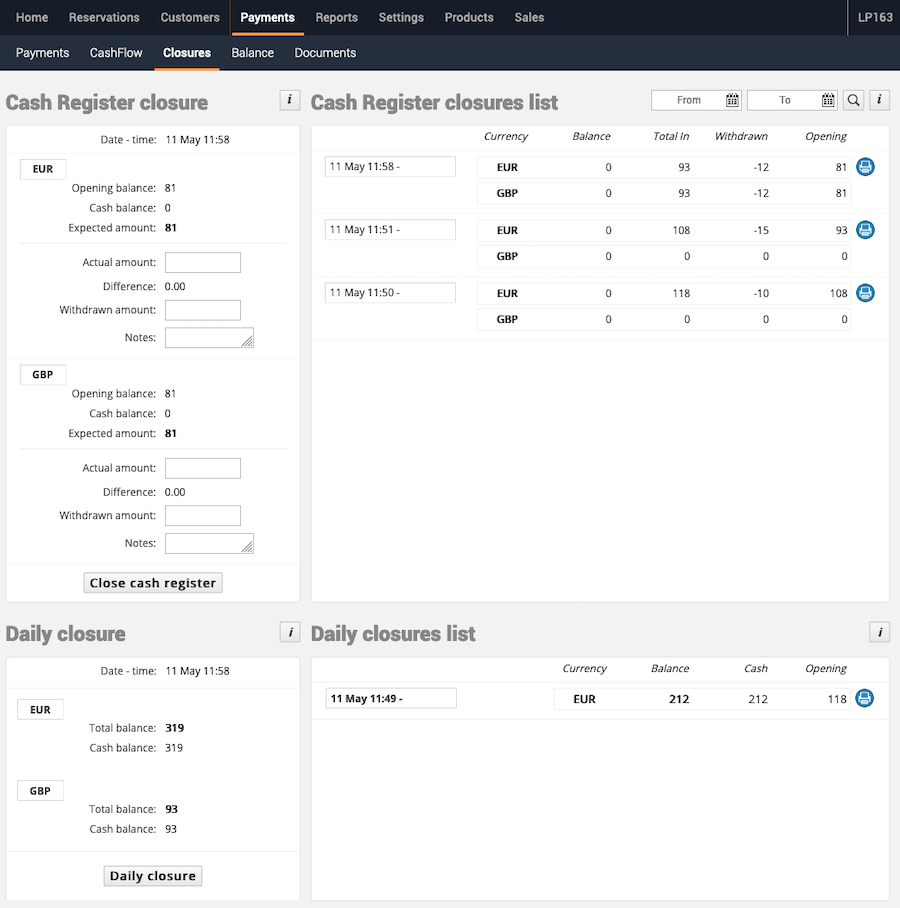Click the GBP label in Cash Register closure
This screenshot has height=908, width=900.
pyautogui.click(x=43, y=375)
